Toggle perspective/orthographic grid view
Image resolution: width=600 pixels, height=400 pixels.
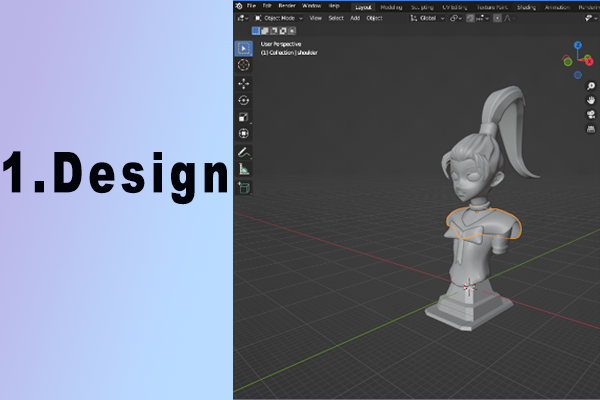pyautogui.click(x=591, y=129)
